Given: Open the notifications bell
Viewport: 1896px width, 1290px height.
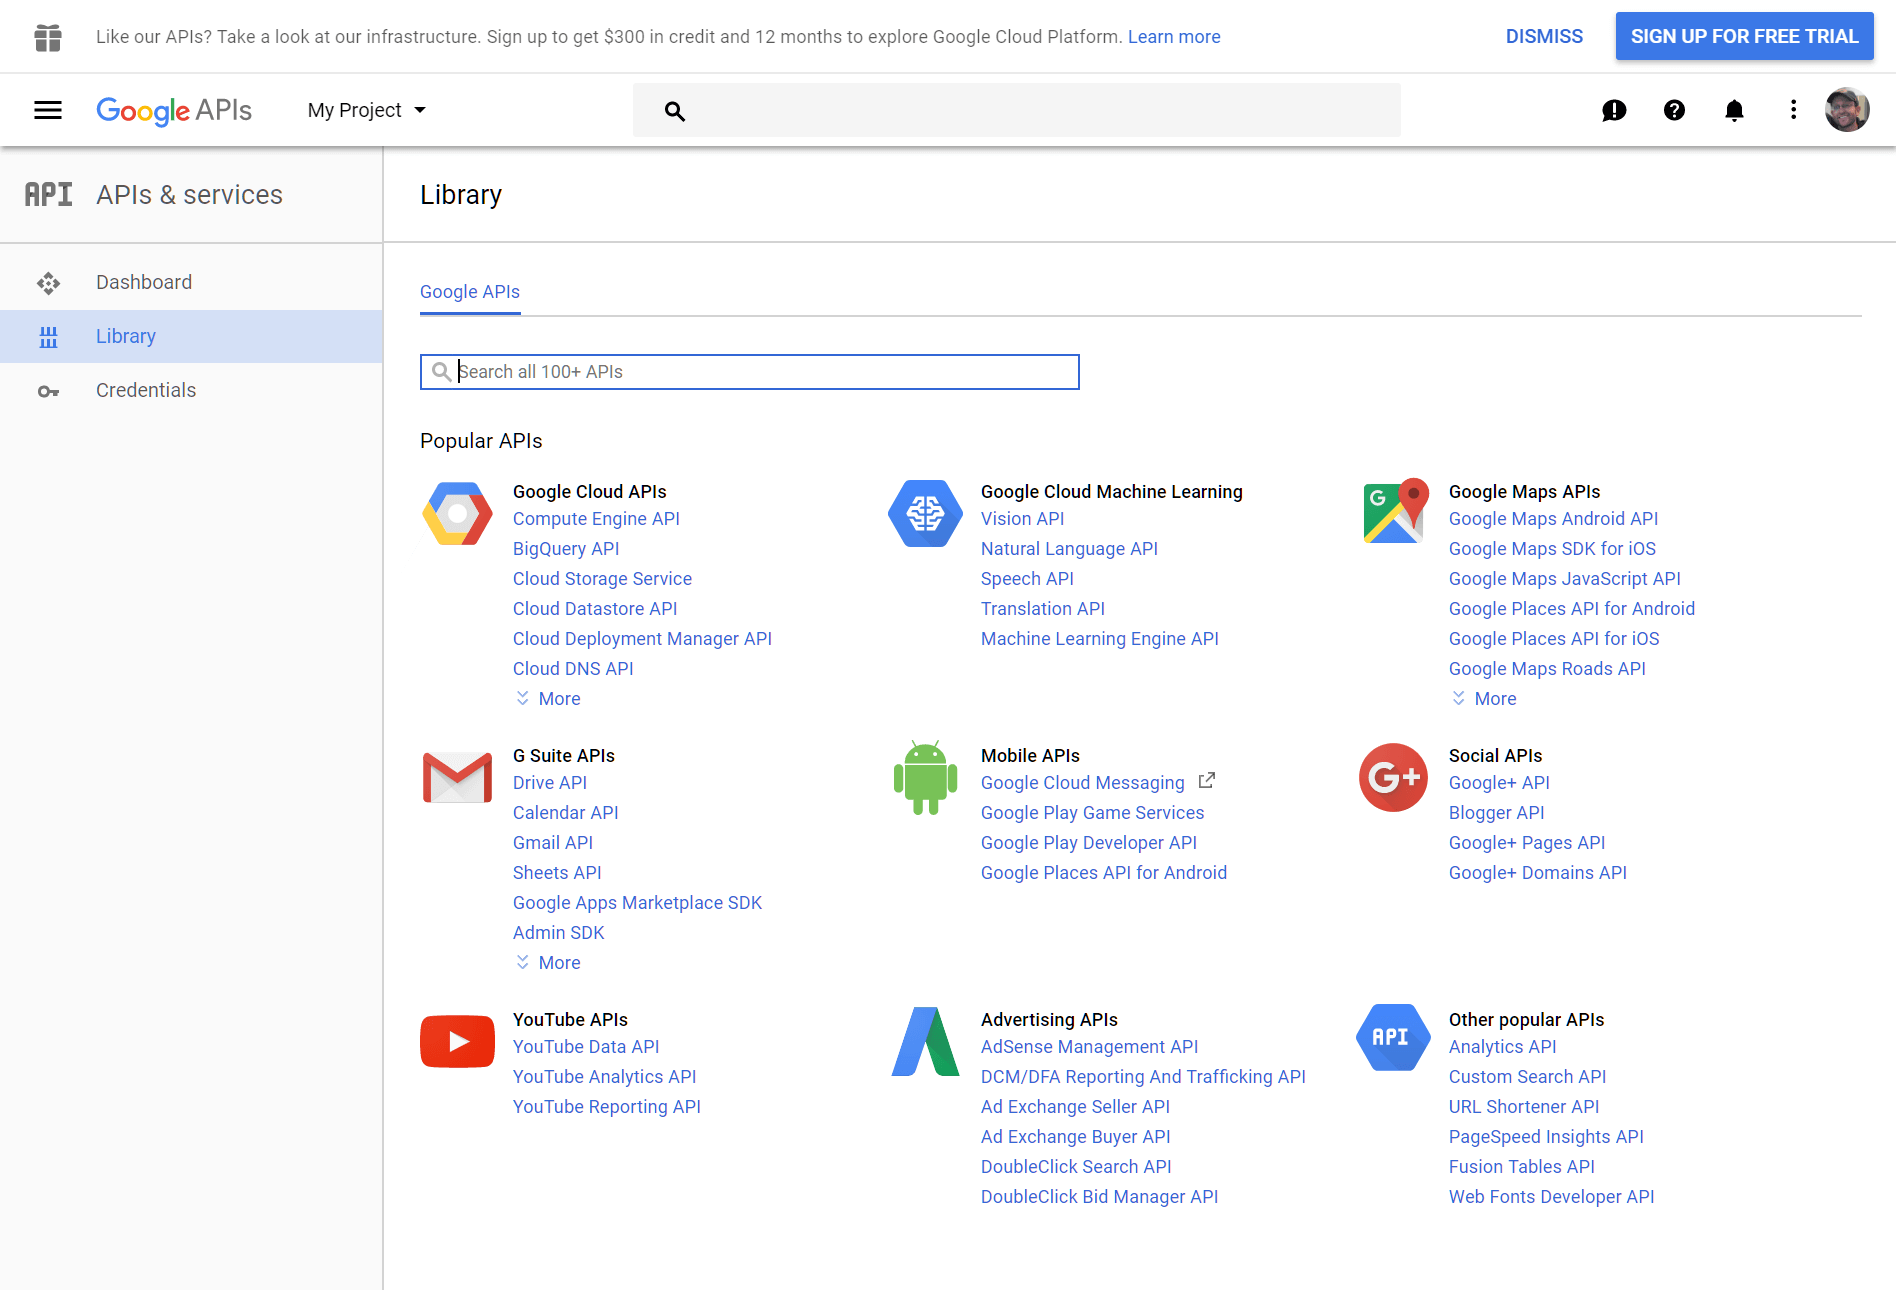Looking at the screenshot, I should 1734,110.
